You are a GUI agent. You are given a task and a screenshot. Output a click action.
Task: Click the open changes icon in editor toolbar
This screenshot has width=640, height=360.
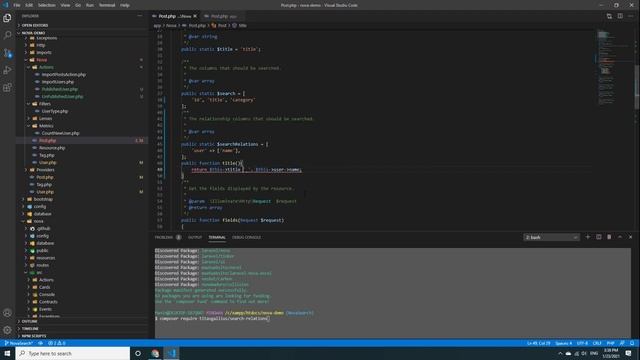[609, 16]
